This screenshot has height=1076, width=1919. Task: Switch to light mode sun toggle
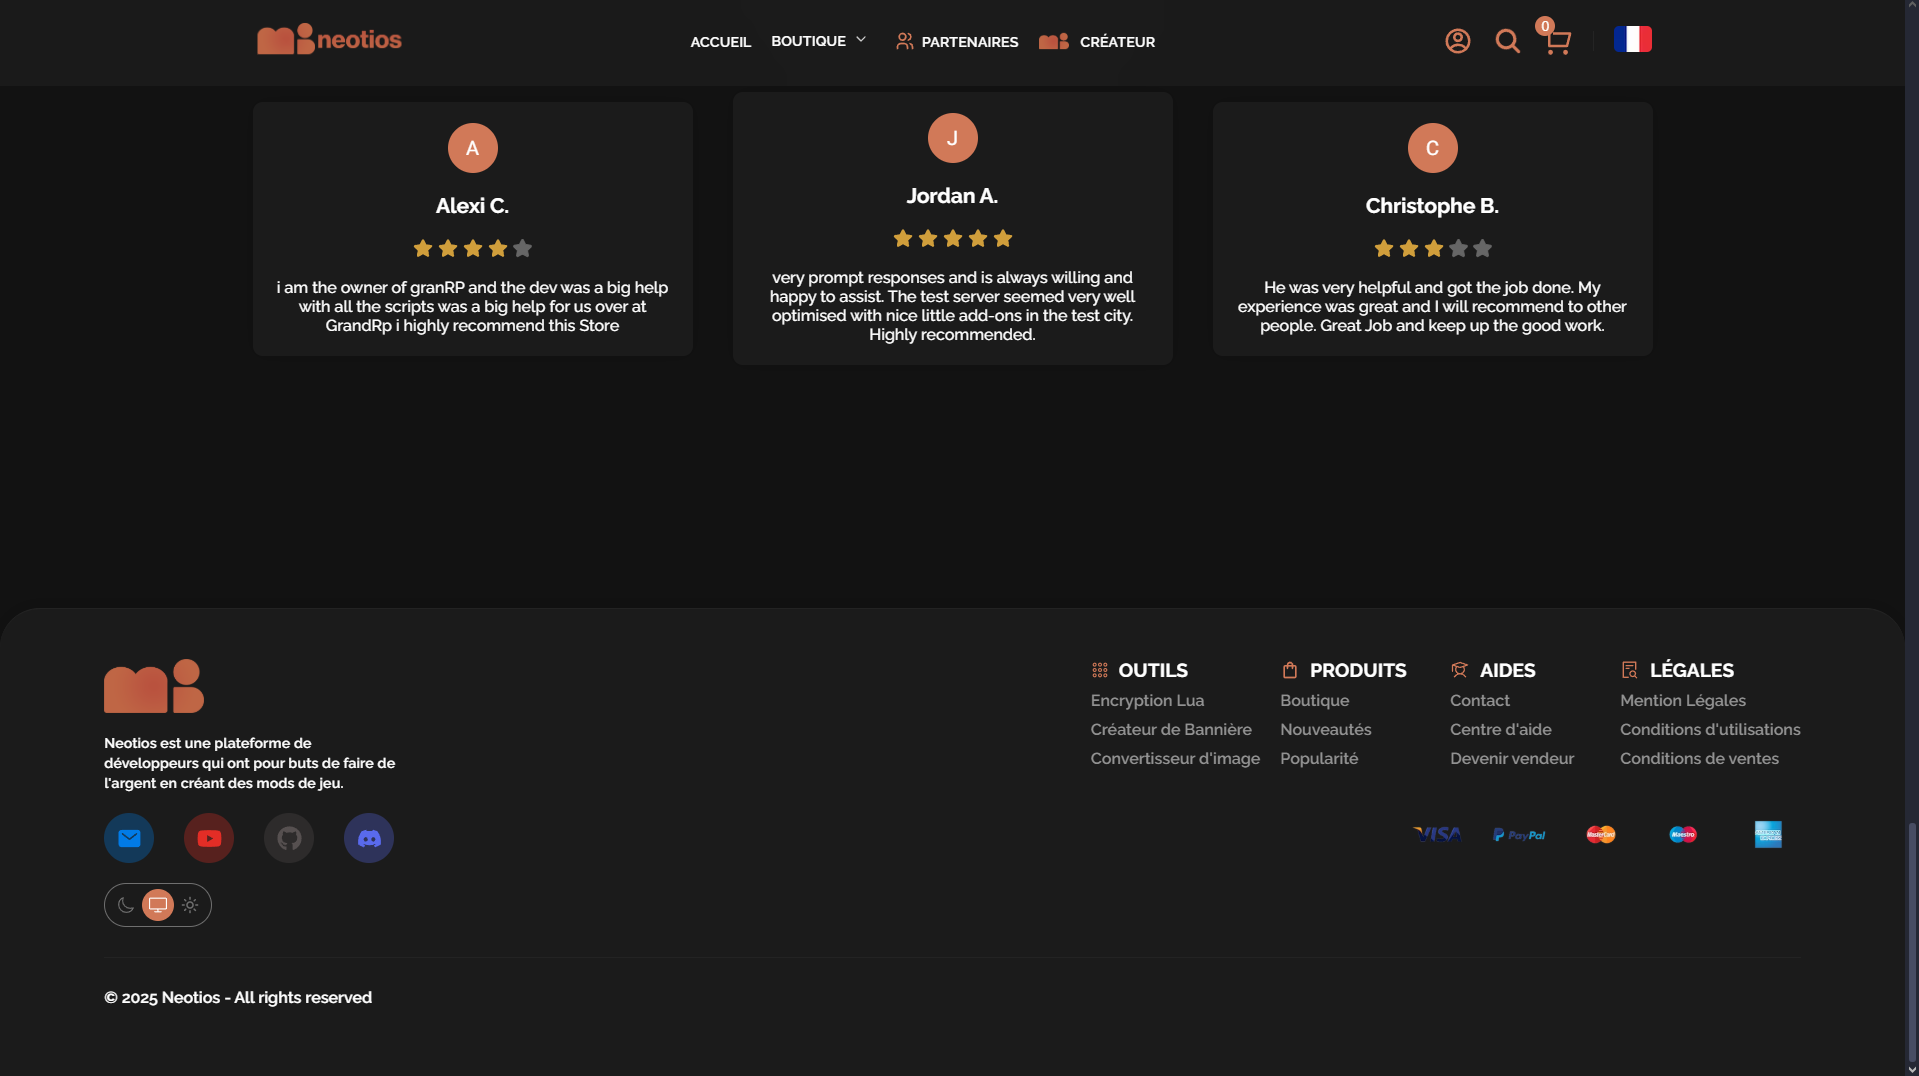coord(190,905)
